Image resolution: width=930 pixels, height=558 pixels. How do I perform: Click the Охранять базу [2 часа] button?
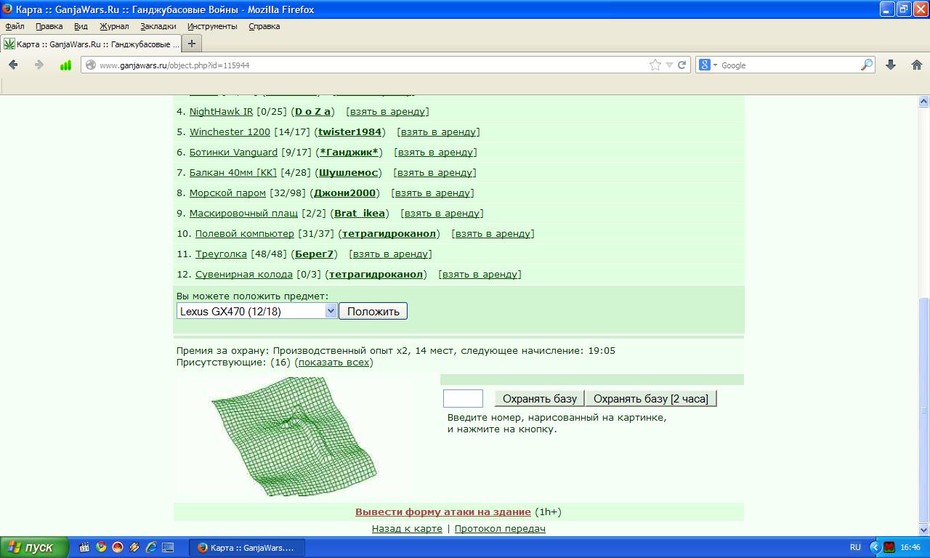(651, 398)
